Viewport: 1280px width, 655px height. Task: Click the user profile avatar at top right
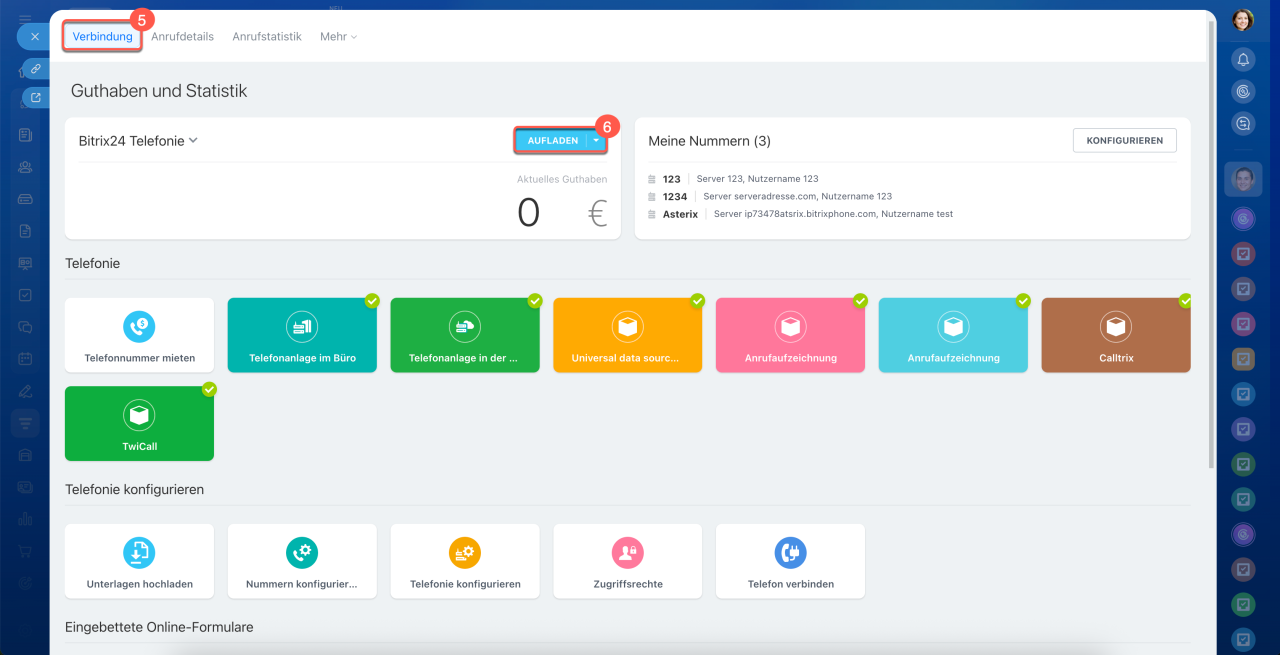[1243, 19]
